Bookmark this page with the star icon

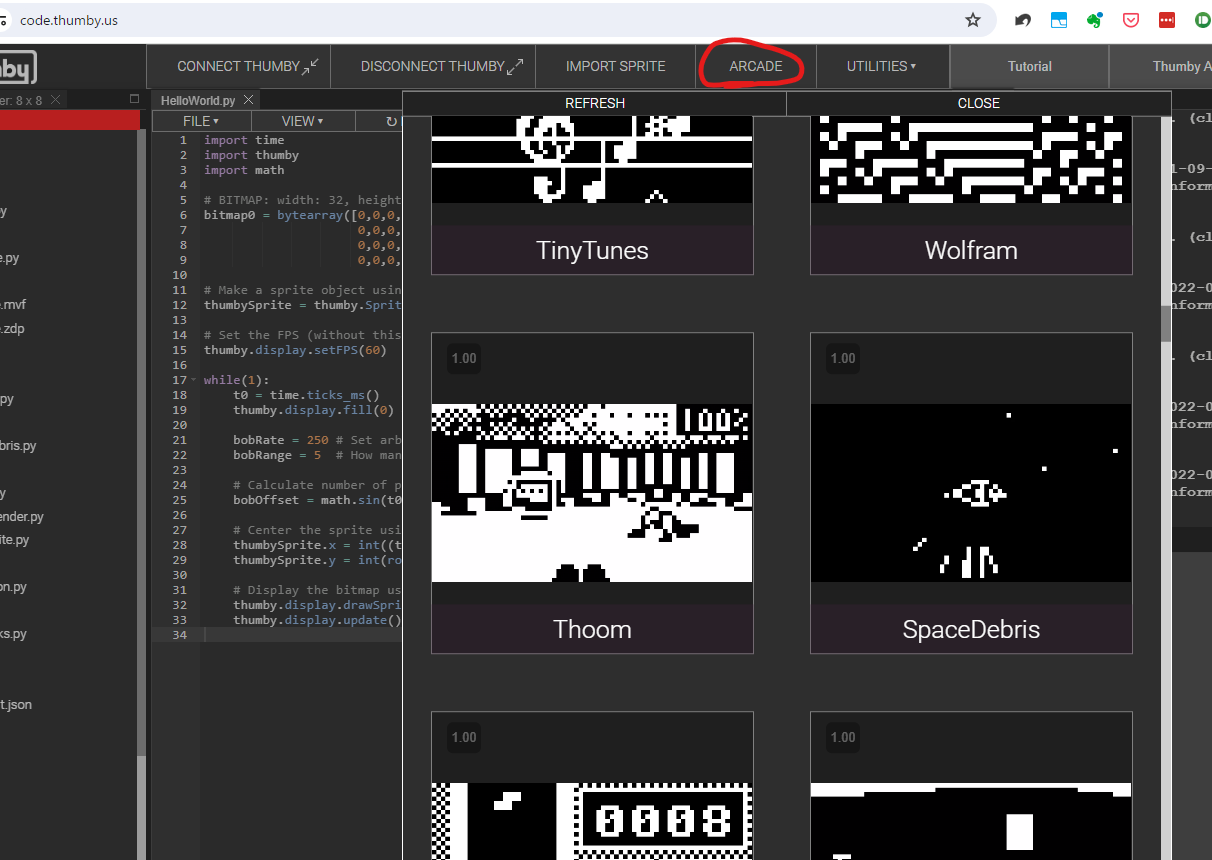(973, 20)
